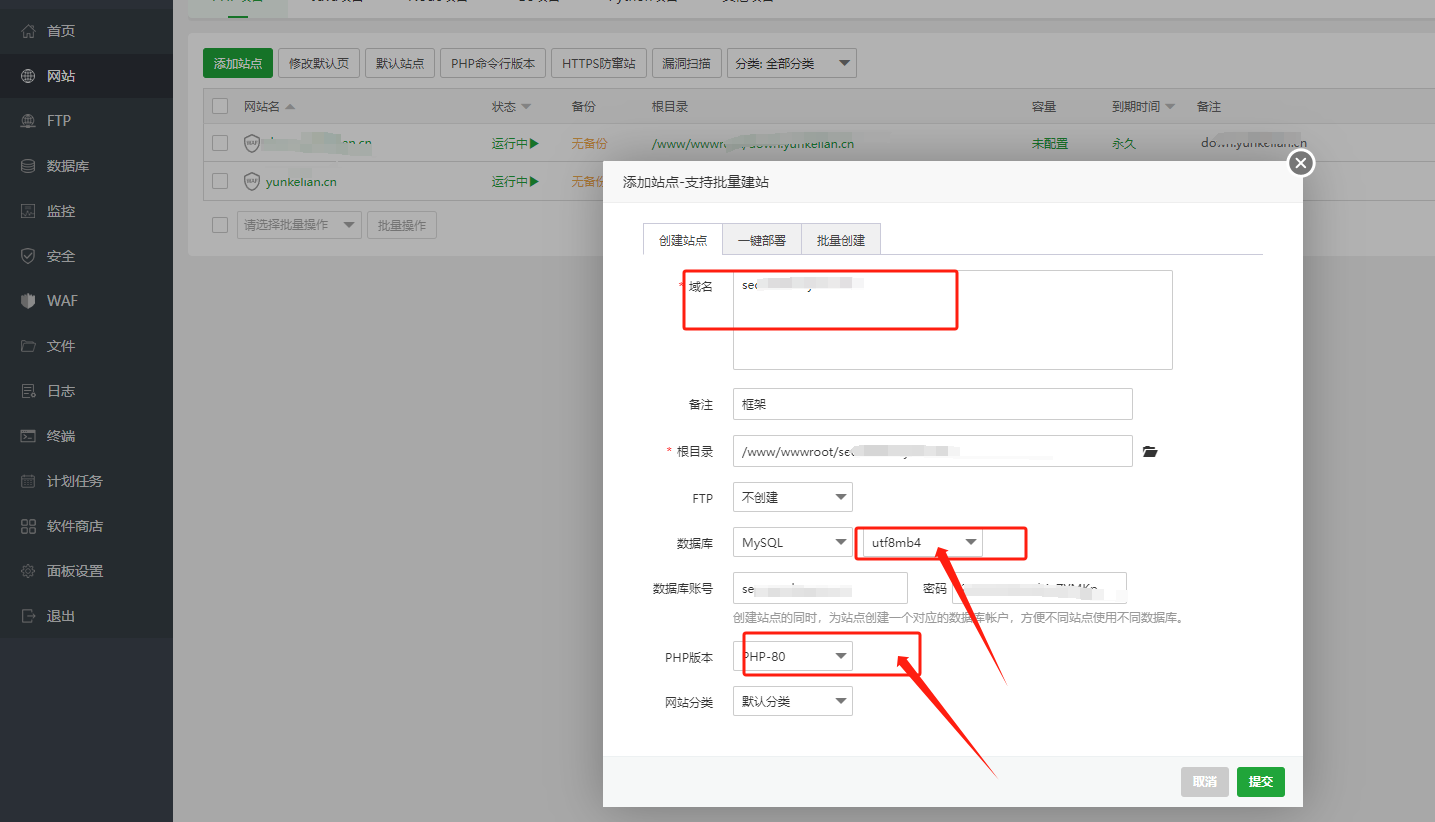Toggle checkbox beside 请选择批量操作 dropdown
Viewport: 1435px width, 822px height.
(220, 225)
